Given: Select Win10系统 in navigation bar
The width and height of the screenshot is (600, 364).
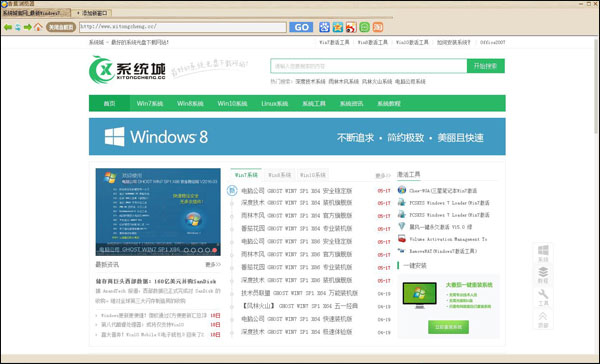Looking at the screenshot, I should coord(232,103).
